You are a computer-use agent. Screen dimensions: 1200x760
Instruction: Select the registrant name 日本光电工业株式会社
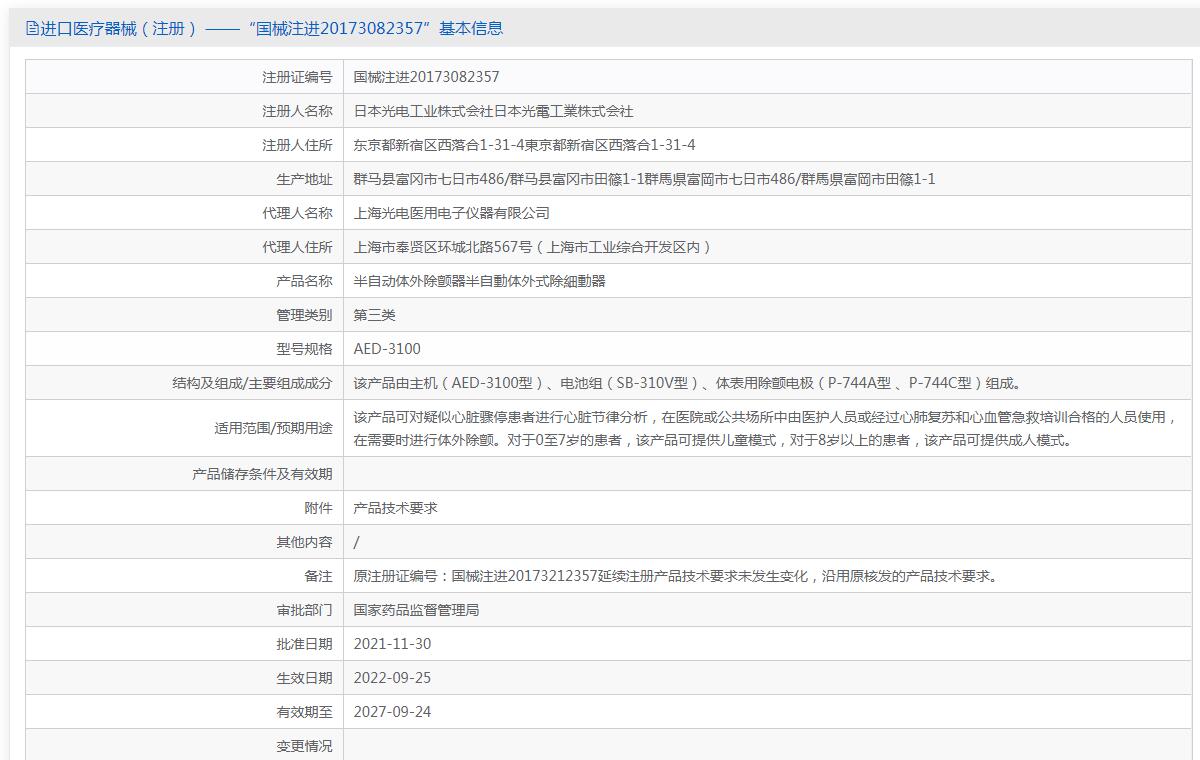[x=424, y=111]
